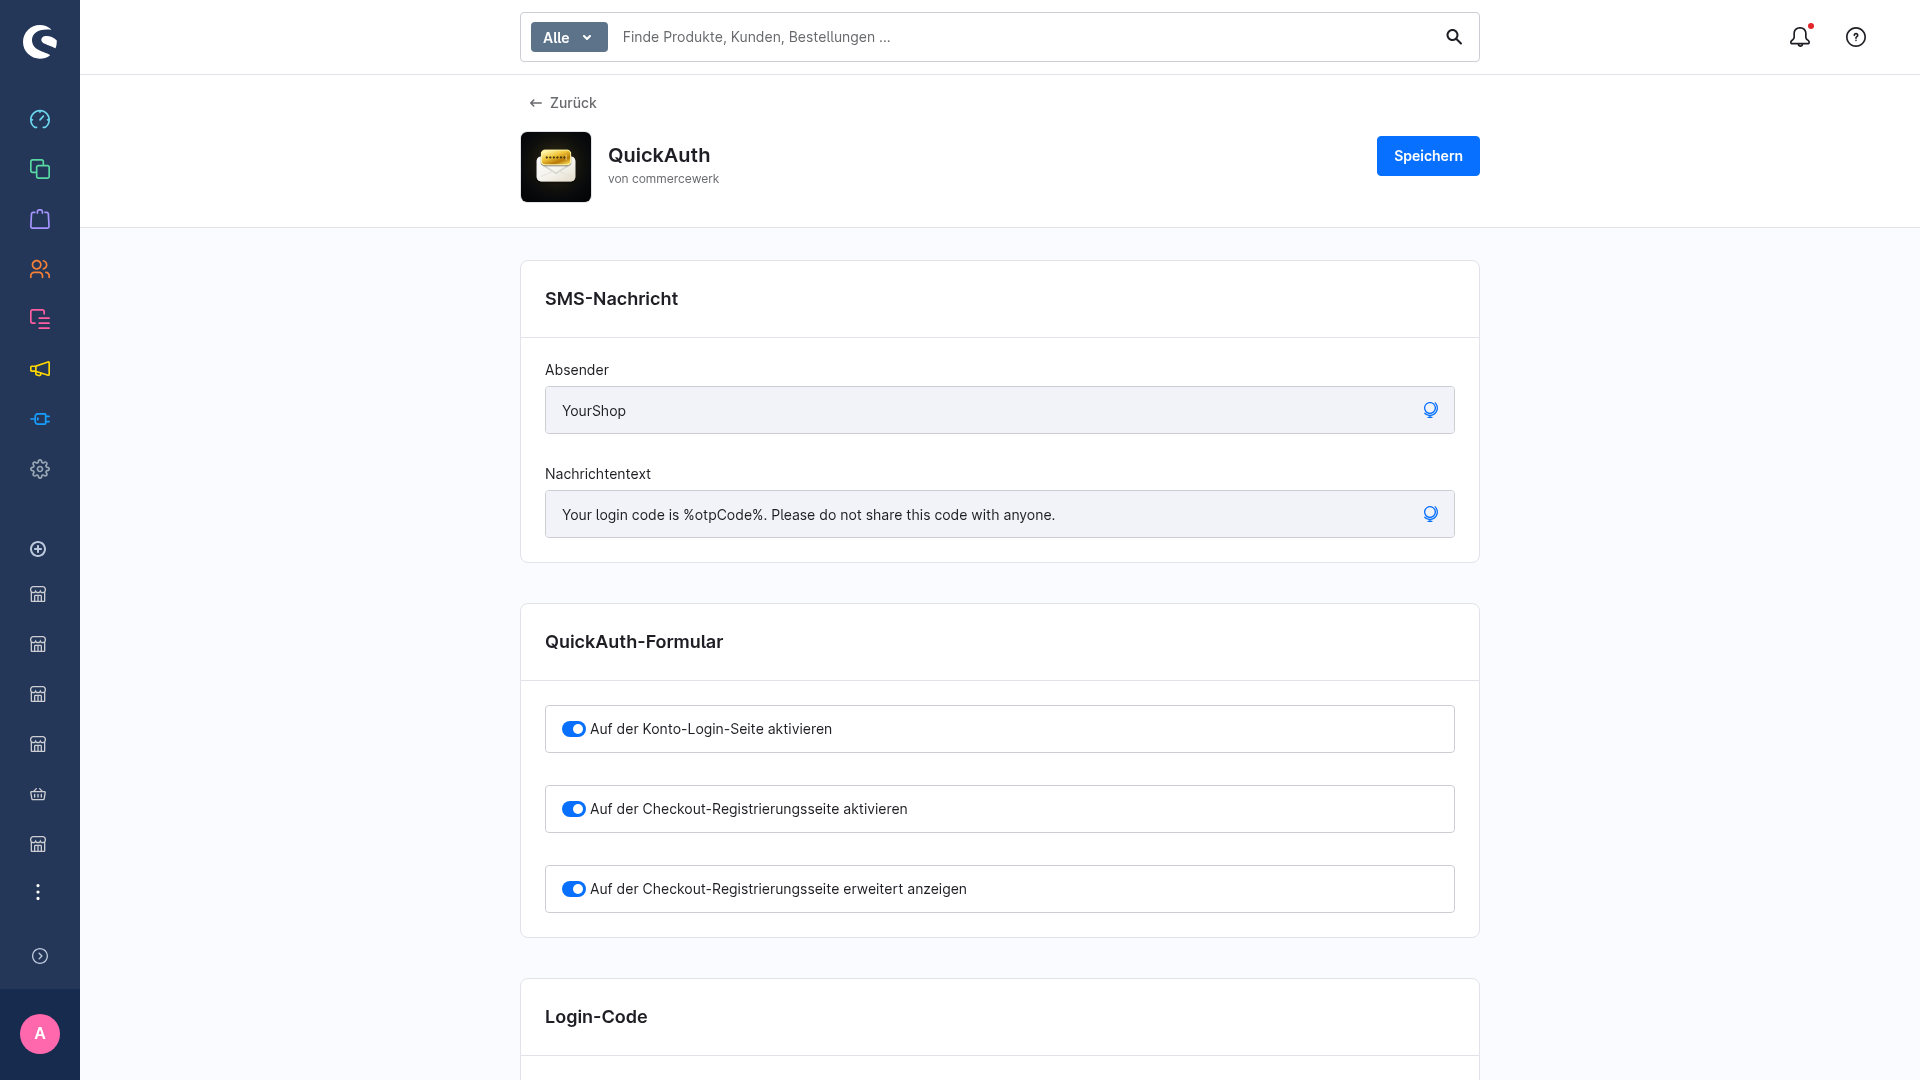Viewport: 1920px width, 1080px height.
Task: Click the inheritance icon in Nachrichtentext field
Action: click(1430, 514)
